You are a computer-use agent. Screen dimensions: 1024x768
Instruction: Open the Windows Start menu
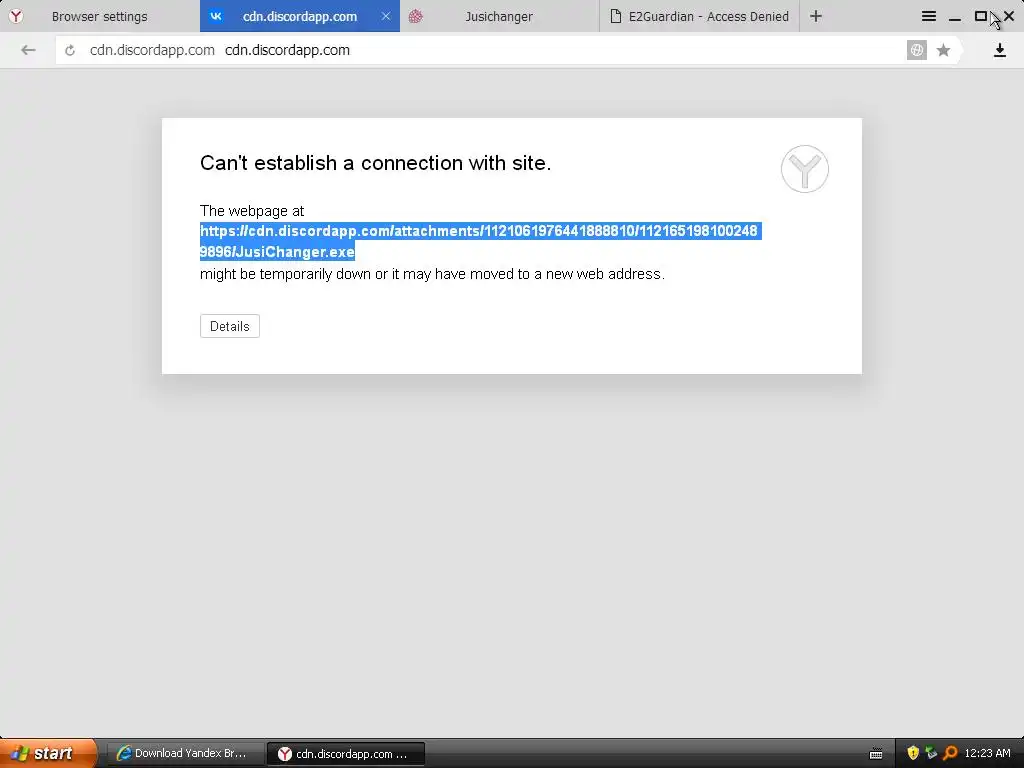[x=48, y=753]
